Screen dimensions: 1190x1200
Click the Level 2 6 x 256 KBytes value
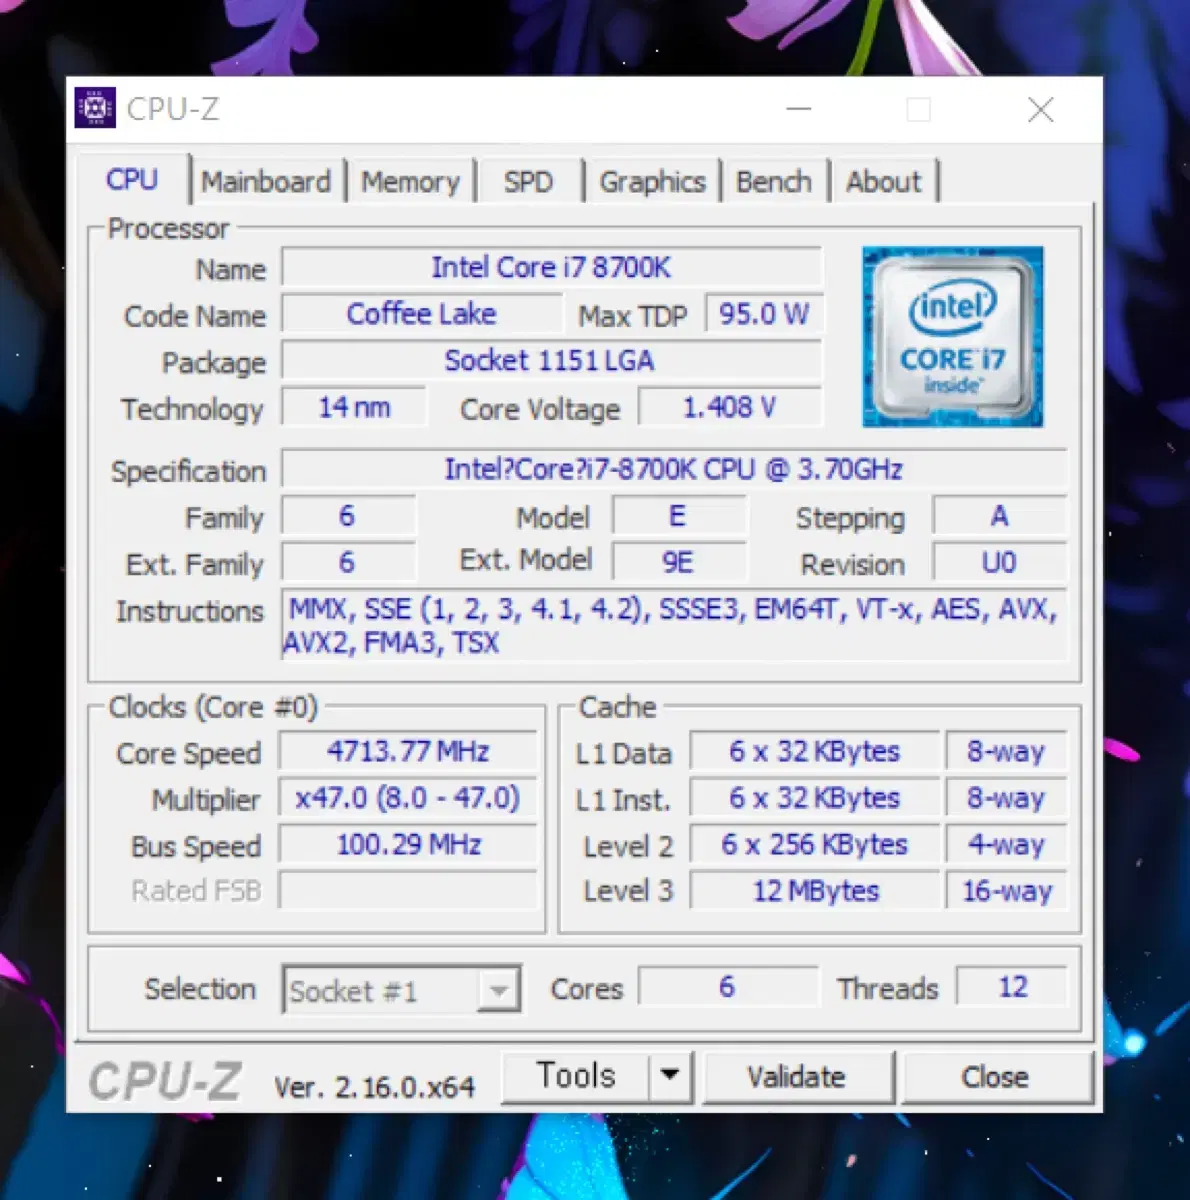[814, 844]
